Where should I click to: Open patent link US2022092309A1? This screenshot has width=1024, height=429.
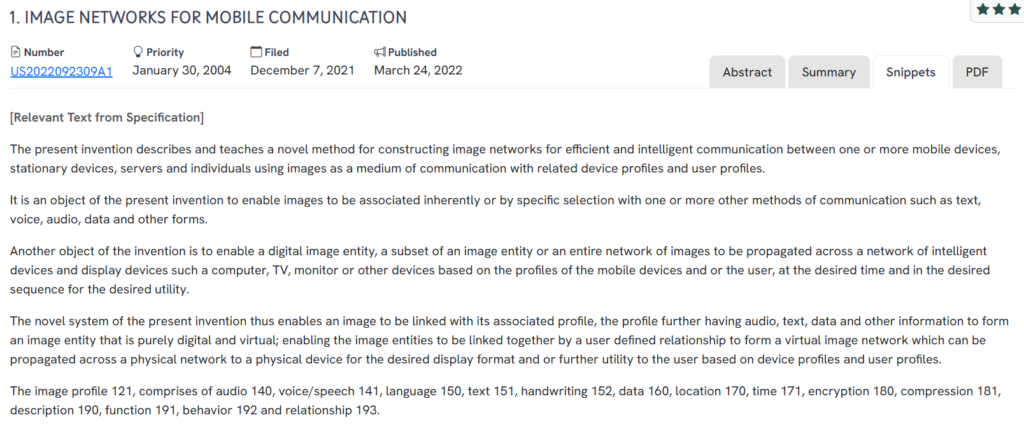[61, 71]
